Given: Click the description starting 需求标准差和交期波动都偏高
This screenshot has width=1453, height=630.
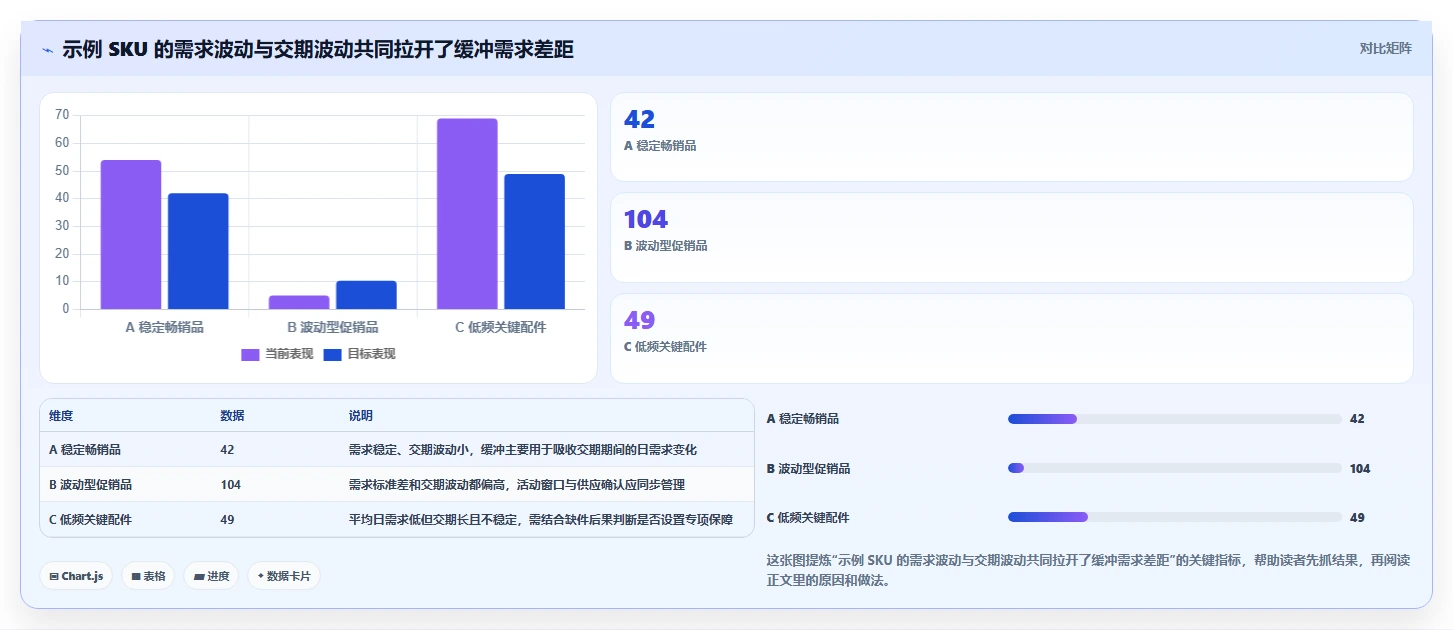Looking at the screenshot, I should click(x=516, y=485).
